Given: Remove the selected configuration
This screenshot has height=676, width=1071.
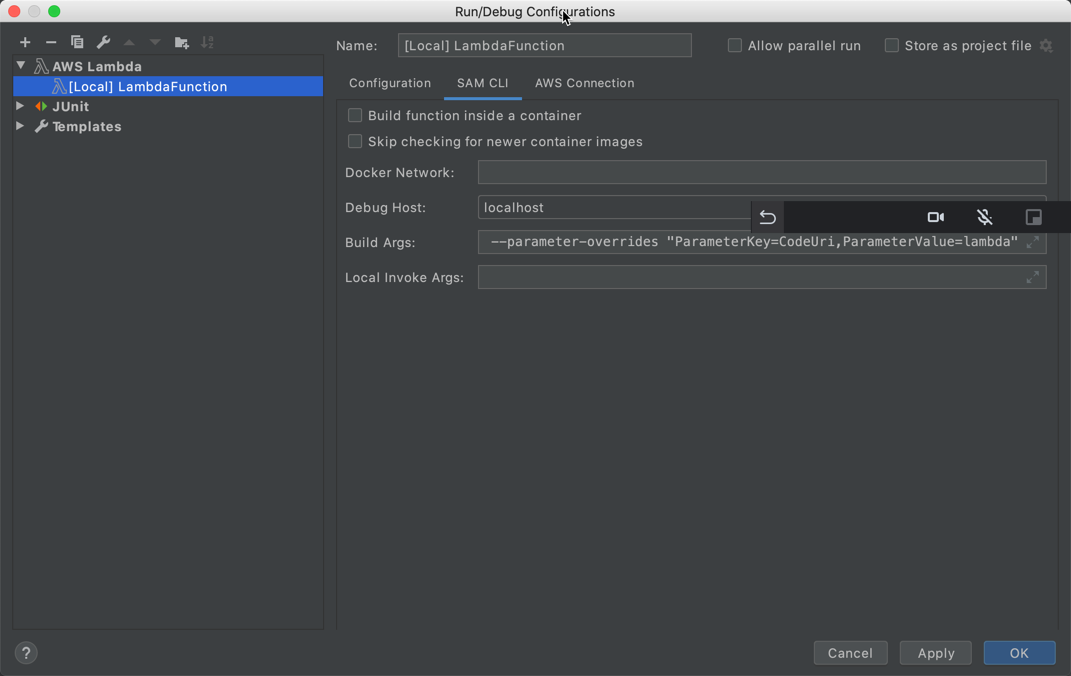Looking at the screenshot, I should [x=50, y=42].
